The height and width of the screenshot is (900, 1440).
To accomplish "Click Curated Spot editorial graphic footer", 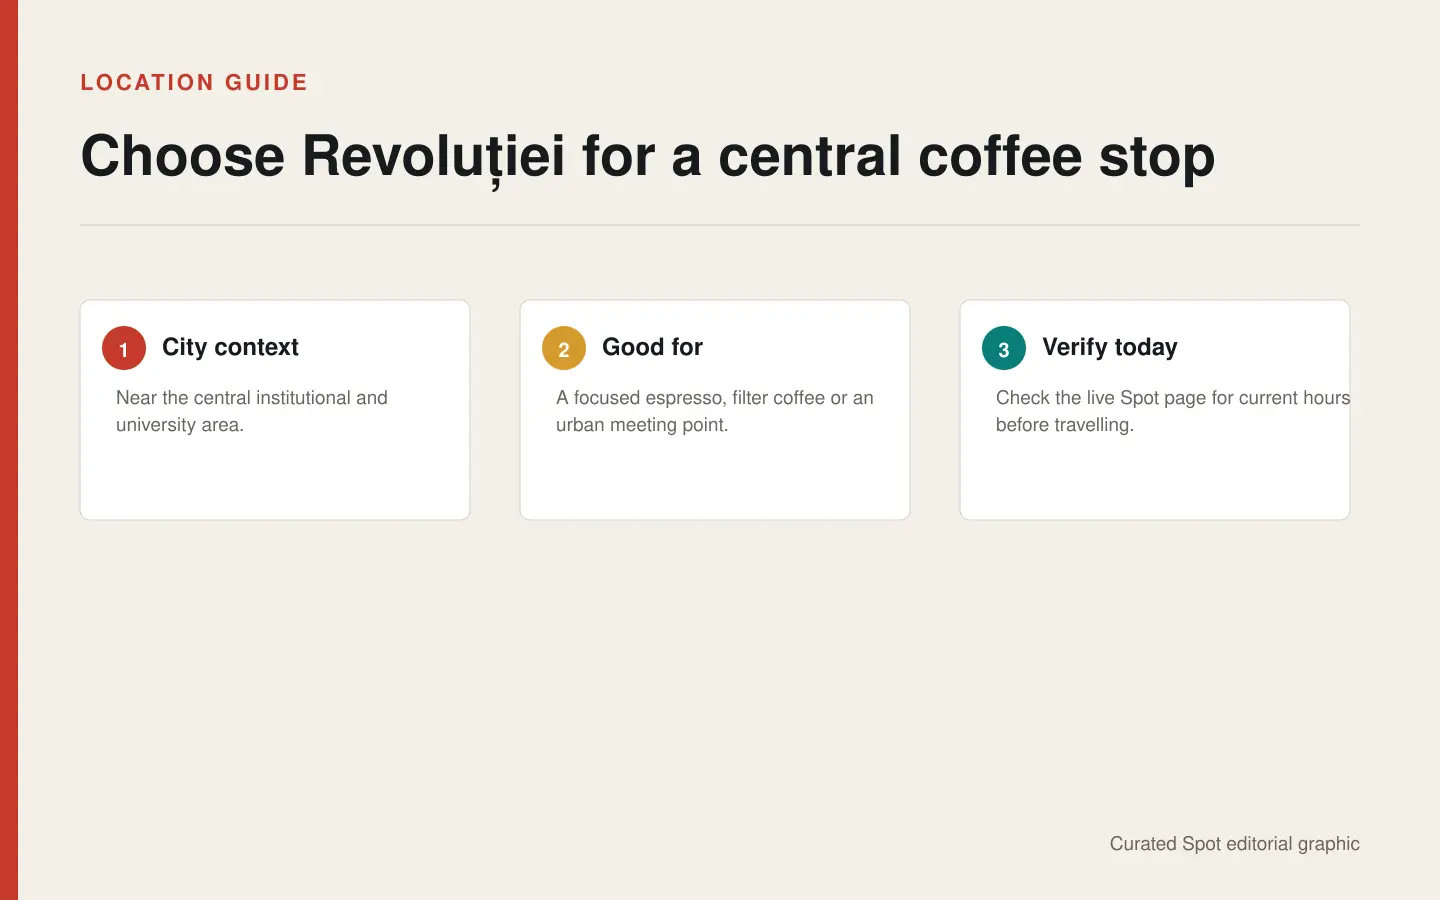I will pyautogui.click(x=1235, y=843).
